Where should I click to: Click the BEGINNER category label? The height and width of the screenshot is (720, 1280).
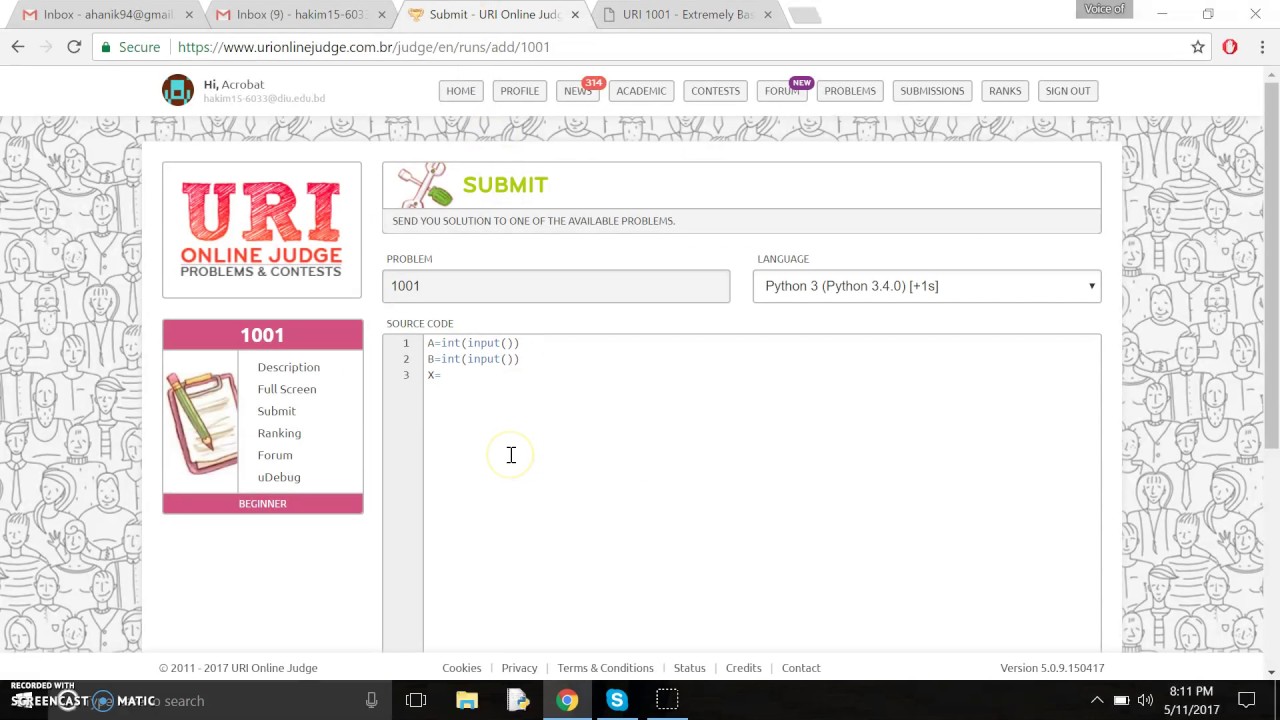(263, 504)
